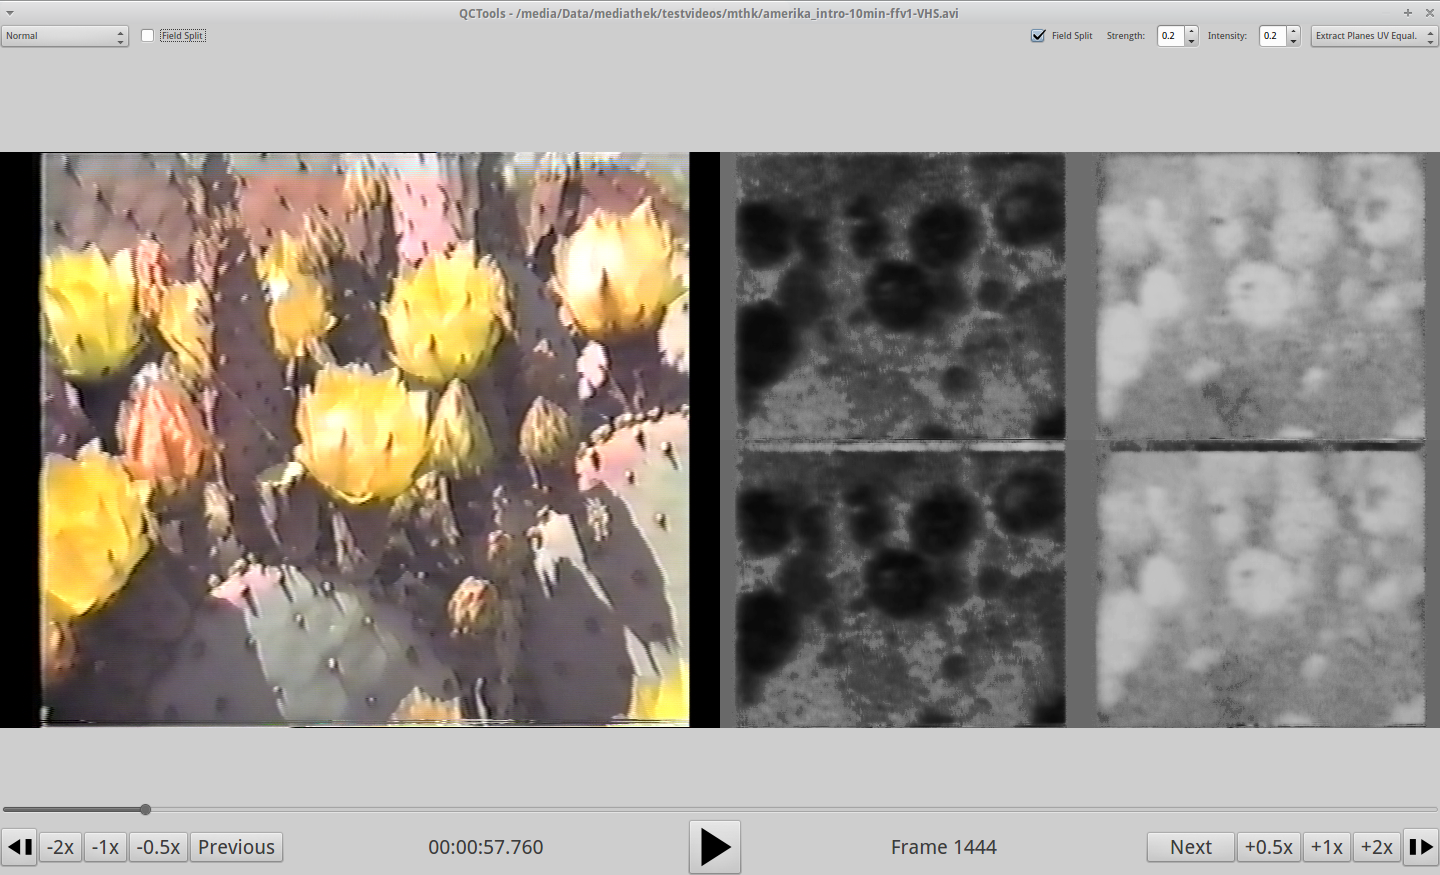Set reverse playback speed to -2x
The height and width of the screenshot is (875, 1440).
pyautogui.click(x=61, y=847)
